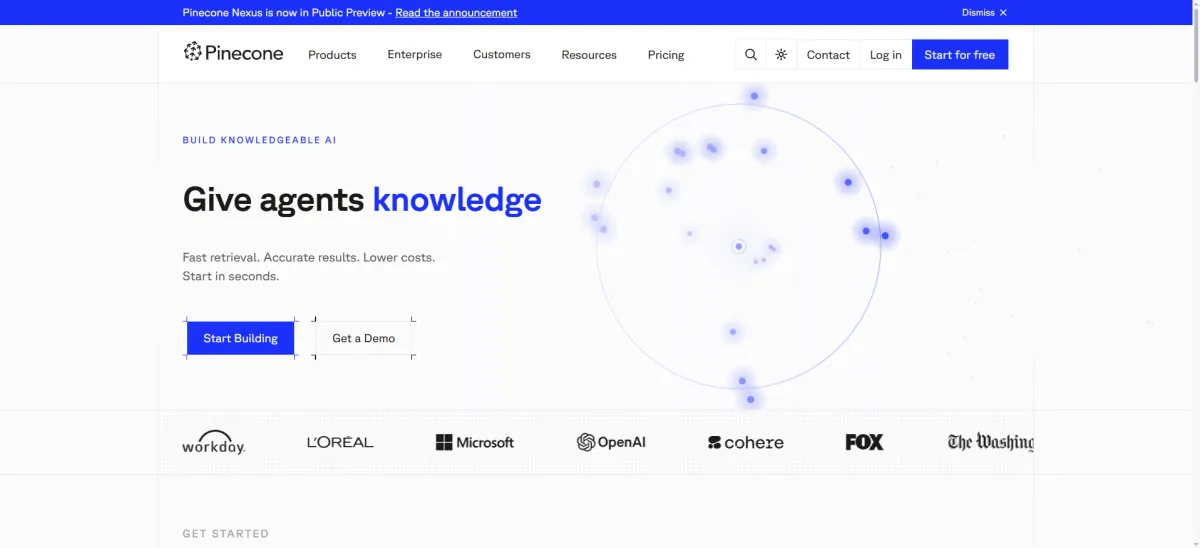Expand the Products menu
Viewport: 1200px width, 548px height.
click(332, 55)
